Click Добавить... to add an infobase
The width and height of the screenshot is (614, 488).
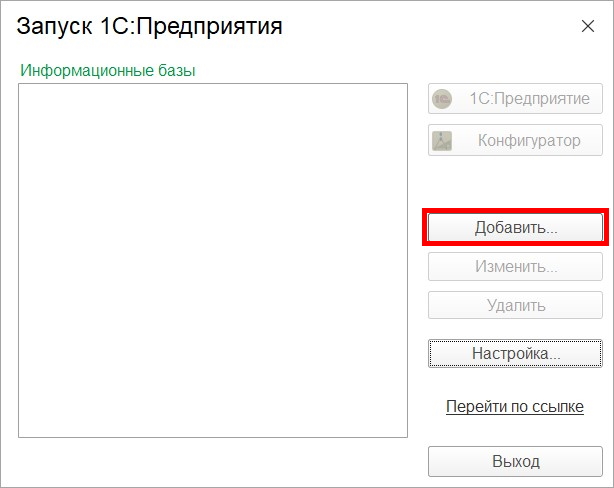point(515,227)
